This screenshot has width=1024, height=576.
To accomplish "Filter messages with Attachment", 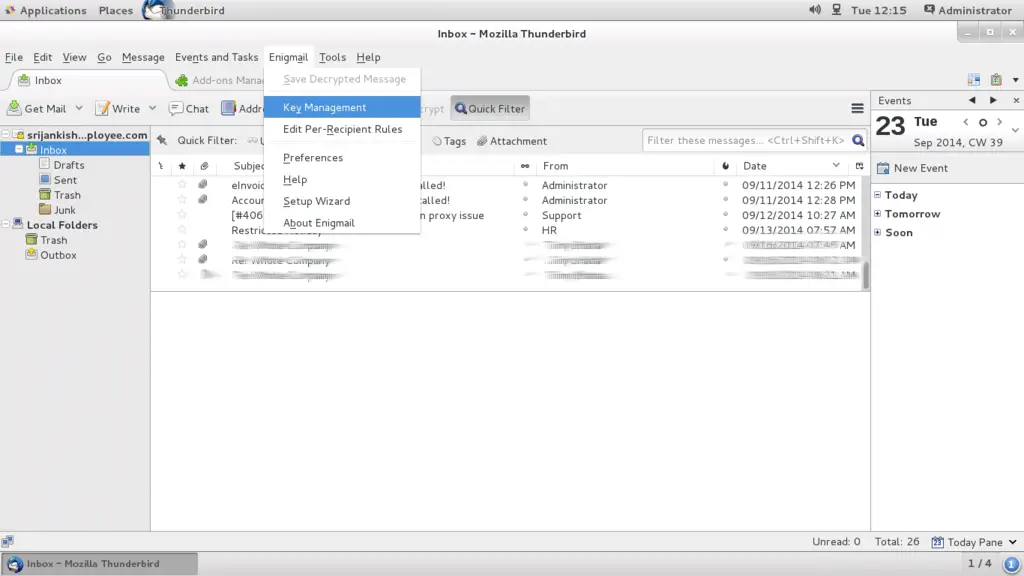I will pyautogui.click(x=512, y=141).
